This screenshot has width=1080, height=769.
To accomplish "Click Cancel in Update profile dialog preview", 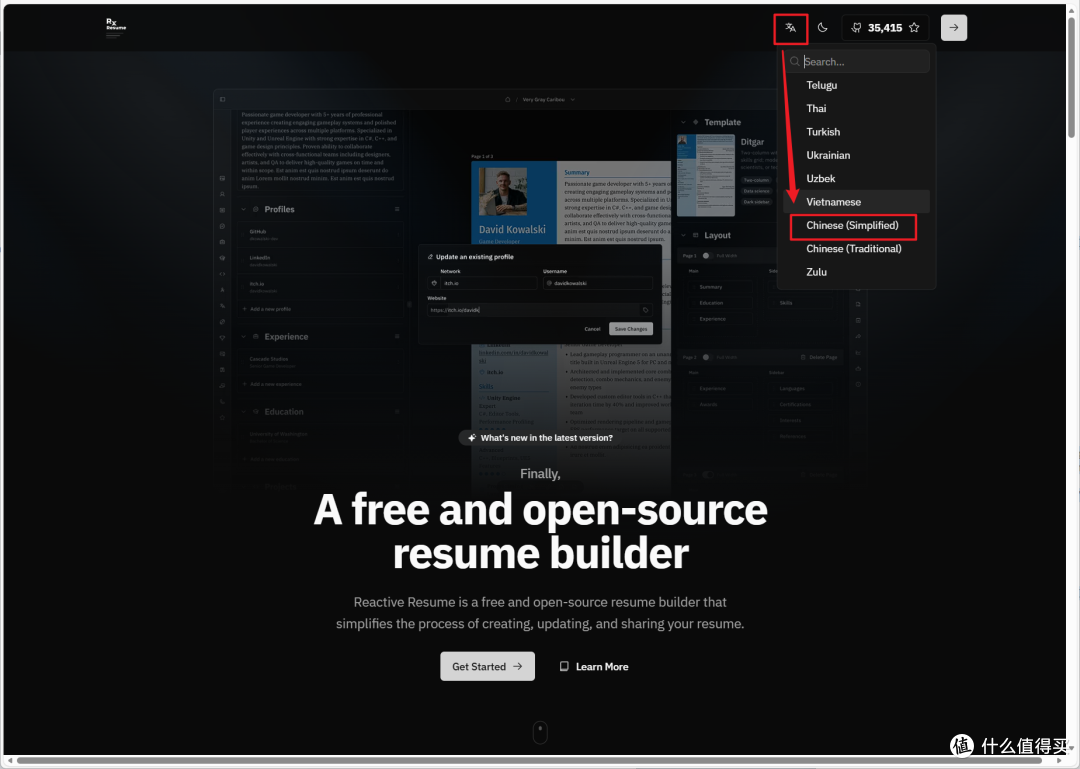I will click(x=592, y=329).
